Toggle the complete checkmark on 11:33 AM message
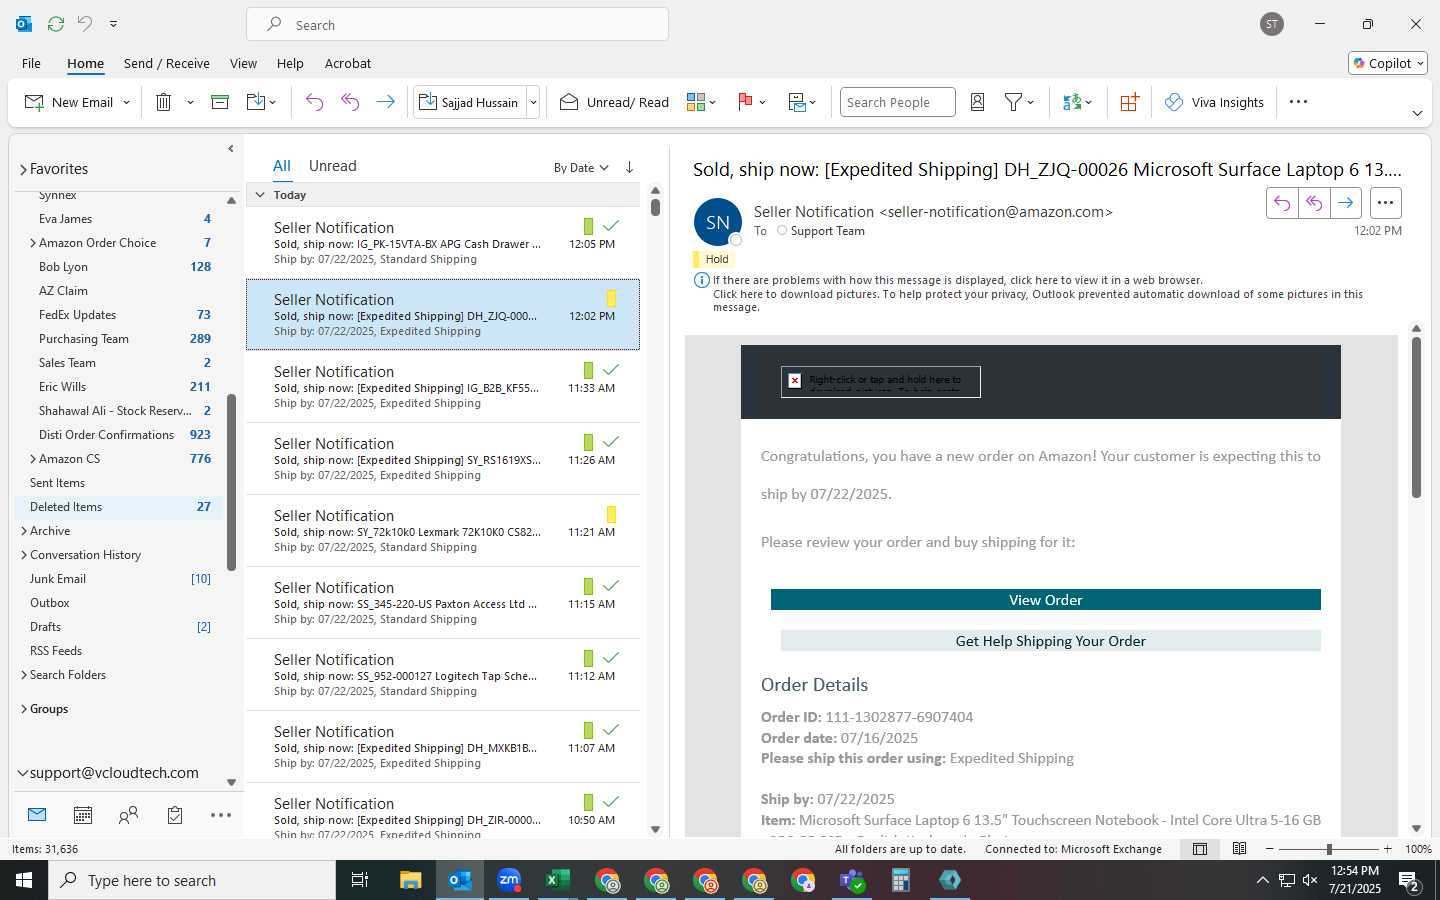The width and height of the screenshot is (1440, 900). coord(611,370)
